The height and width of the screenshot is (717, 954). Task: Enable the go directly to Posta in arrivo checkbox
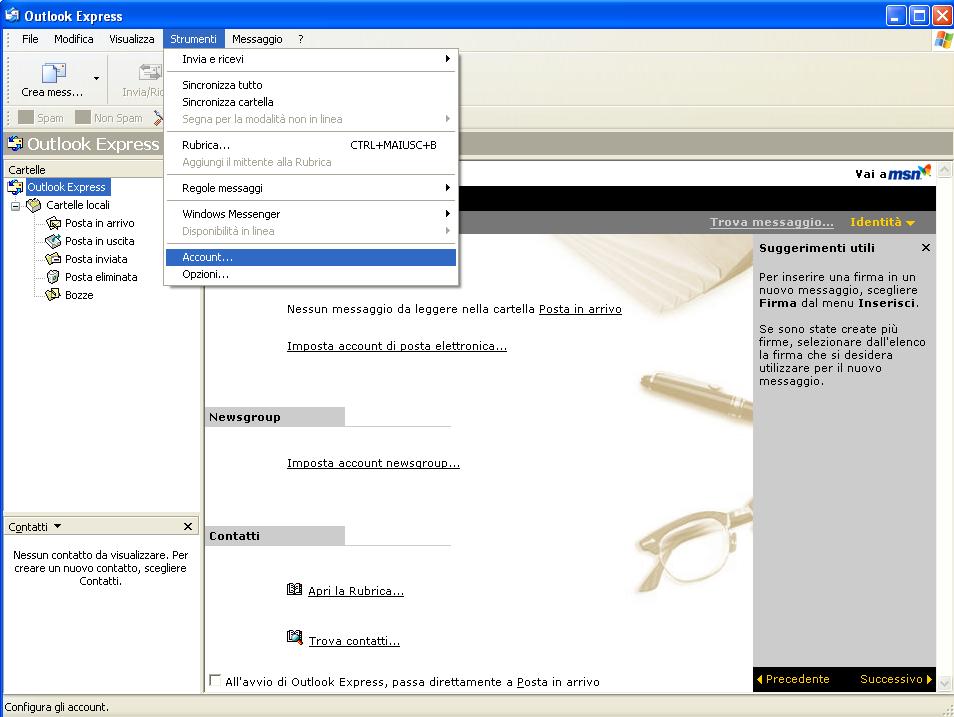(215, 680)
